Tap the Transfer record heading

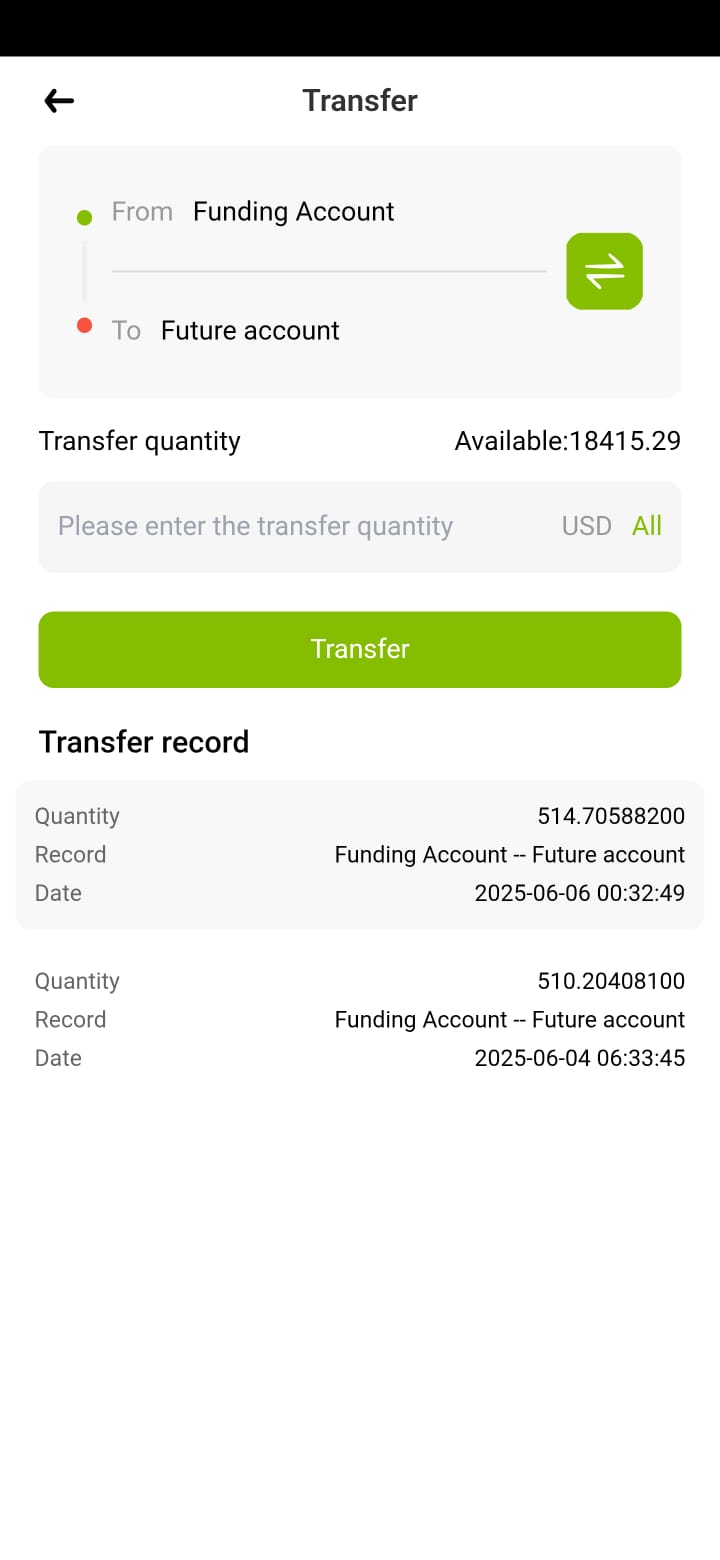click(144, 742)
